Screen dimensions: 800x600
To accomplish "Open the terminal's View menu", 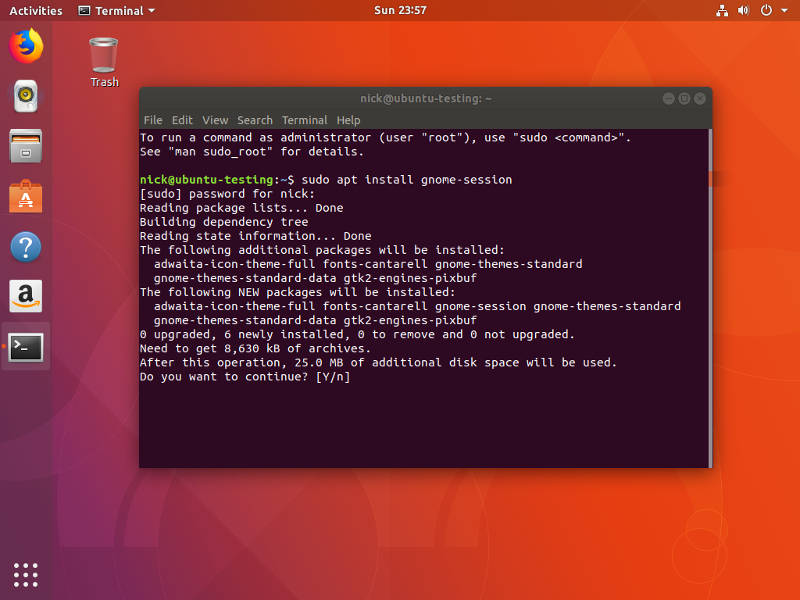I will (x=215, y=120).
